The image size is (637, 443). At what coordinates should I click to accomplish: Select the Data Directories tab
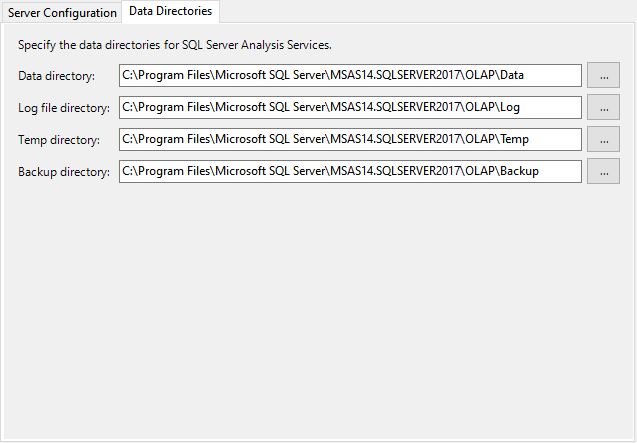tap(171, 11)
